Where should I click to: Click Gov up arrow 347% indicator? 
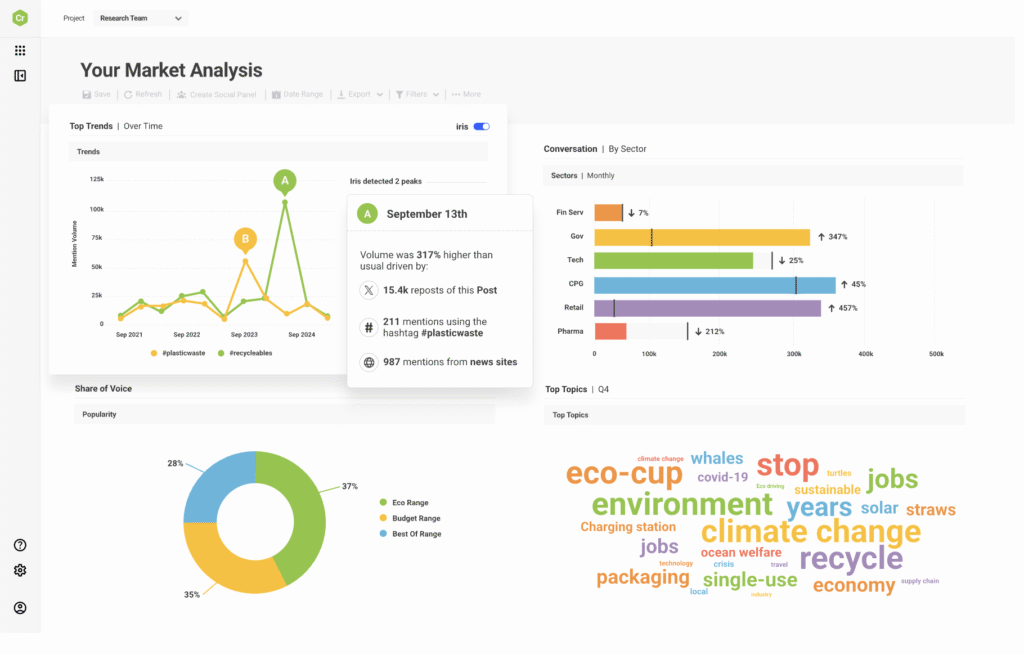[833, 237]
